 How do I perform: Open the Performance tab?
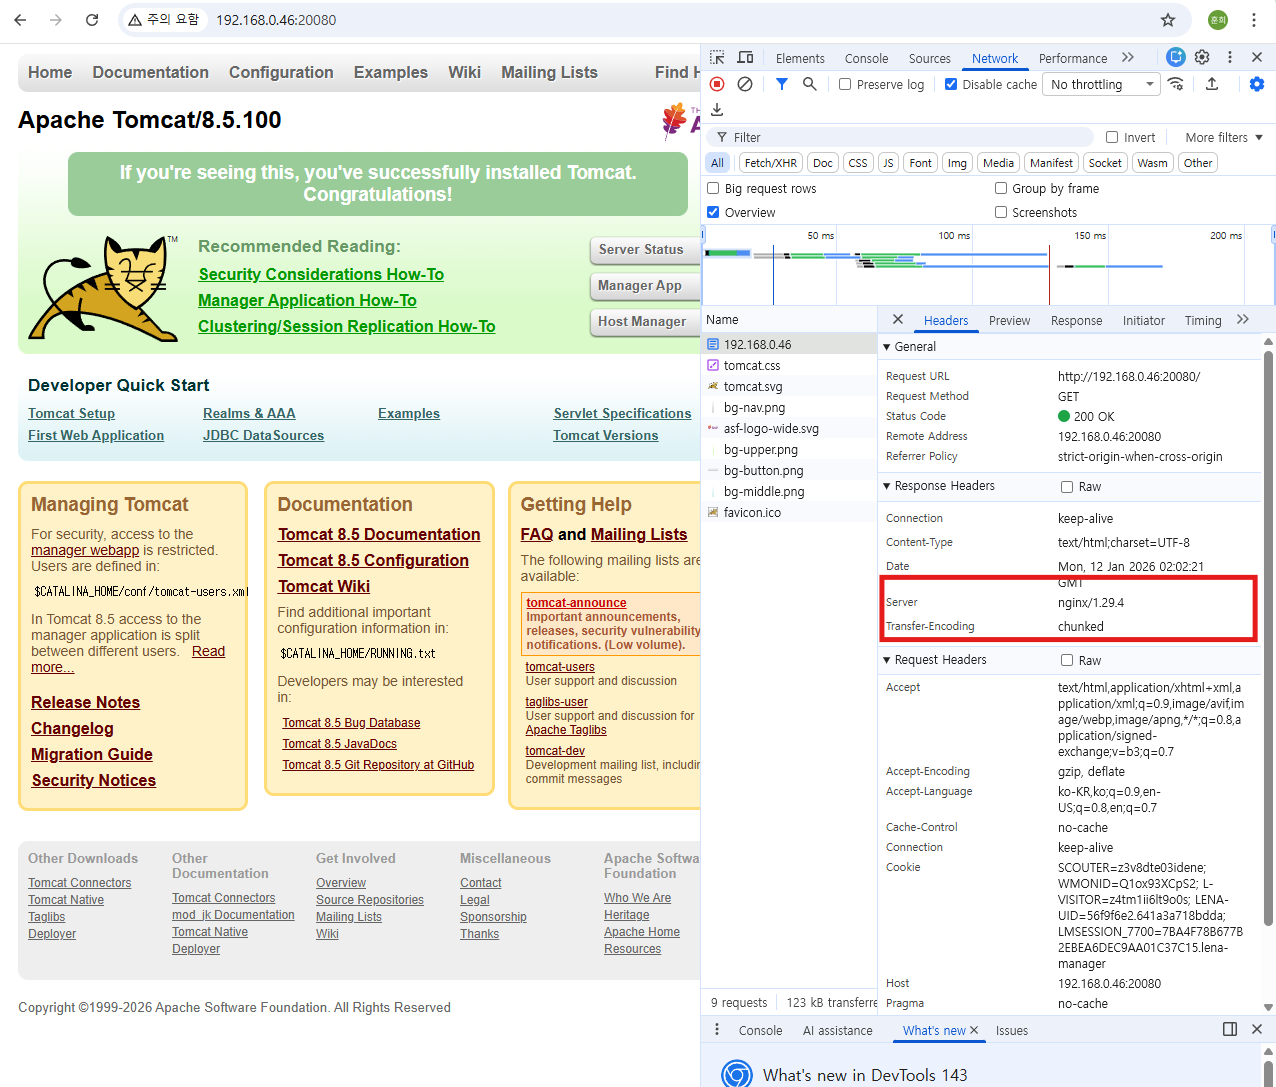pyautogui.click(x=1073, y=58)
